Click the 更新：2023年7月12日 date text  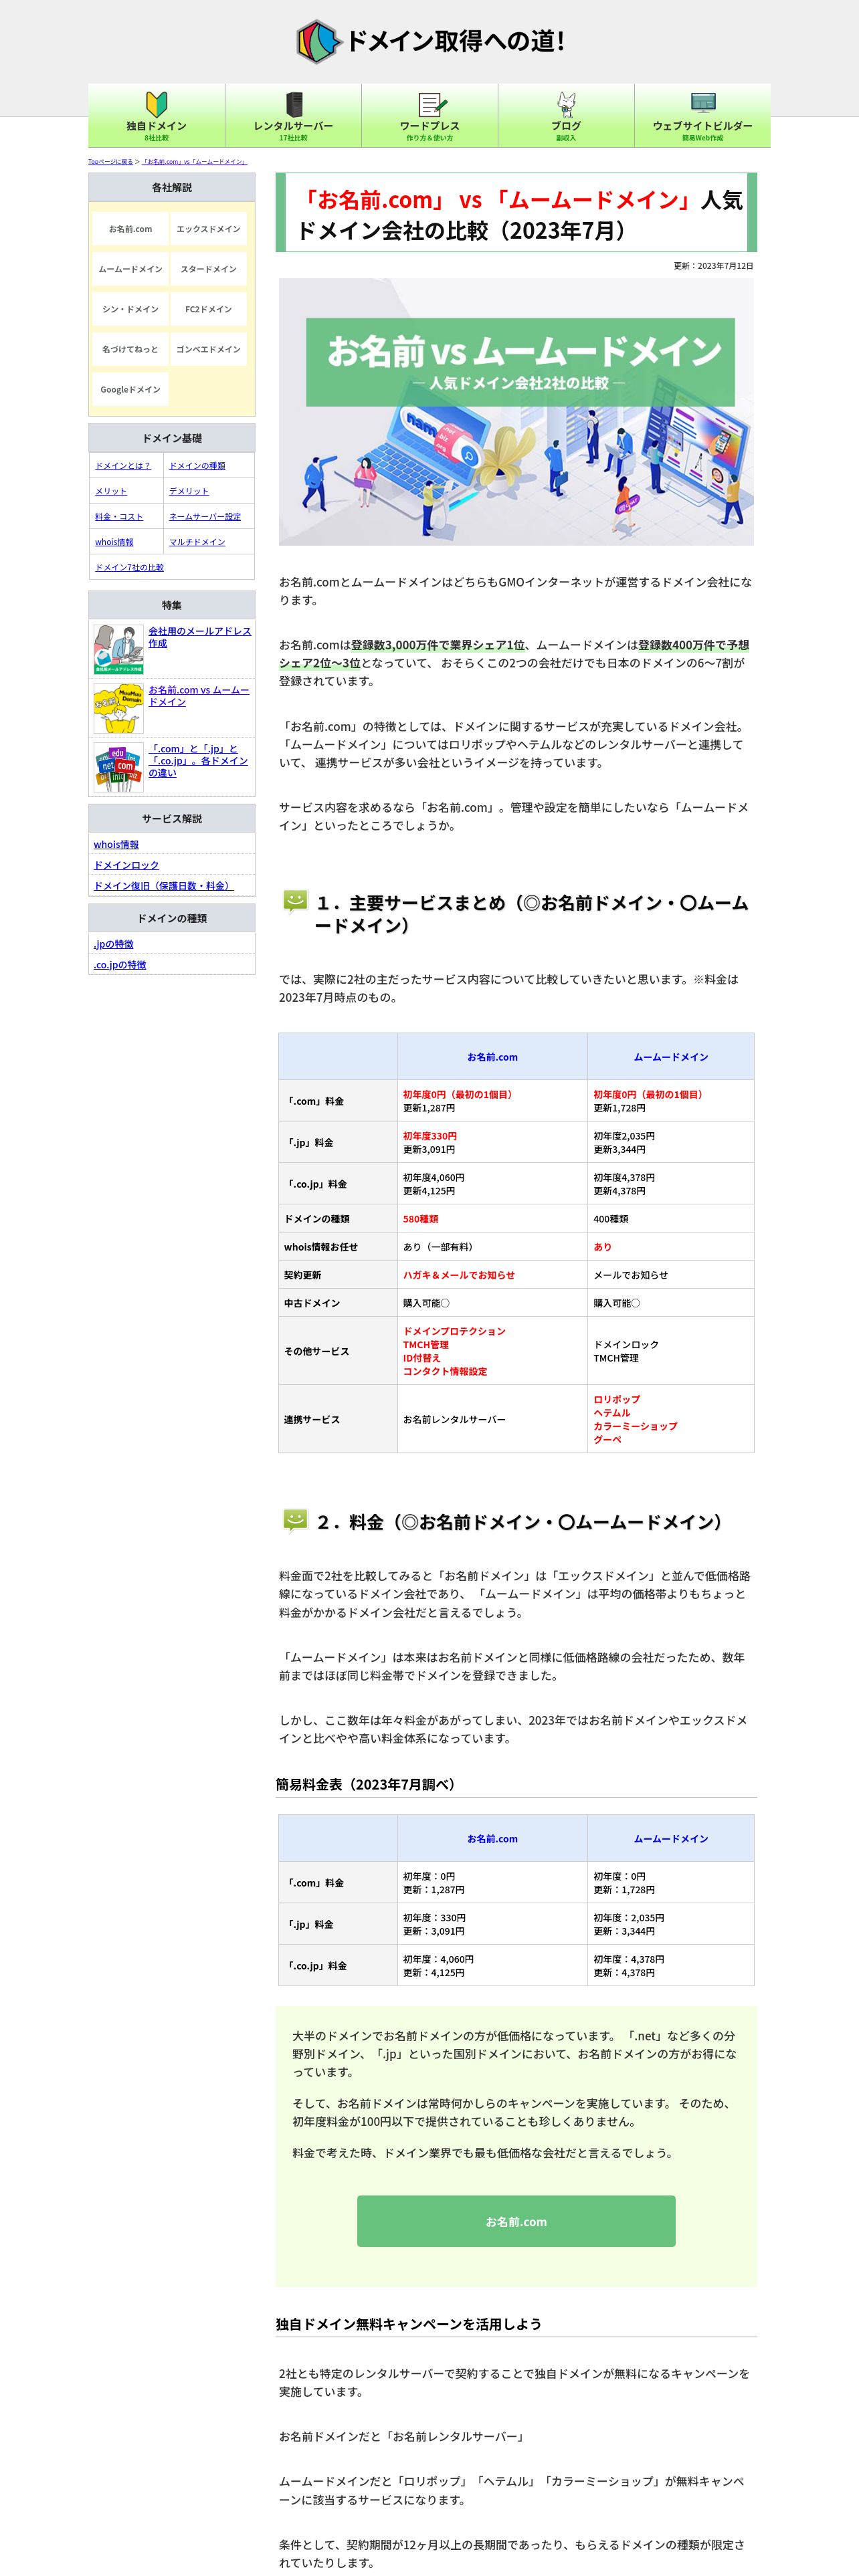coord(714,266)
